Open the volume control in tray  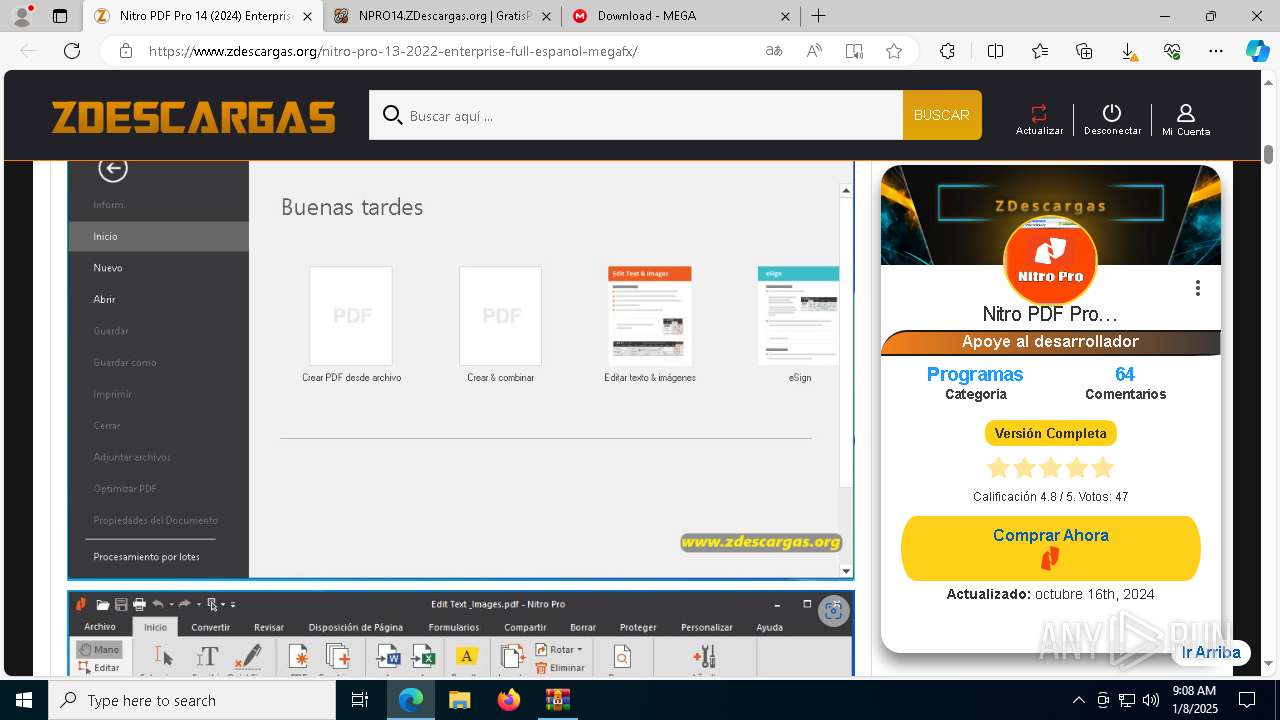tap(1151, 700)
